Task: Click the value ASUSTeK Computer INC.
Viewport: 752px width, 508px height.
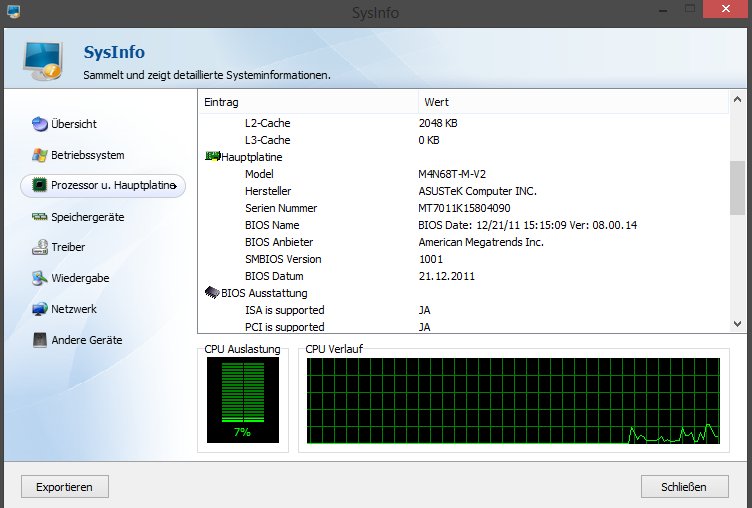Action: click(x=477, y=191)
